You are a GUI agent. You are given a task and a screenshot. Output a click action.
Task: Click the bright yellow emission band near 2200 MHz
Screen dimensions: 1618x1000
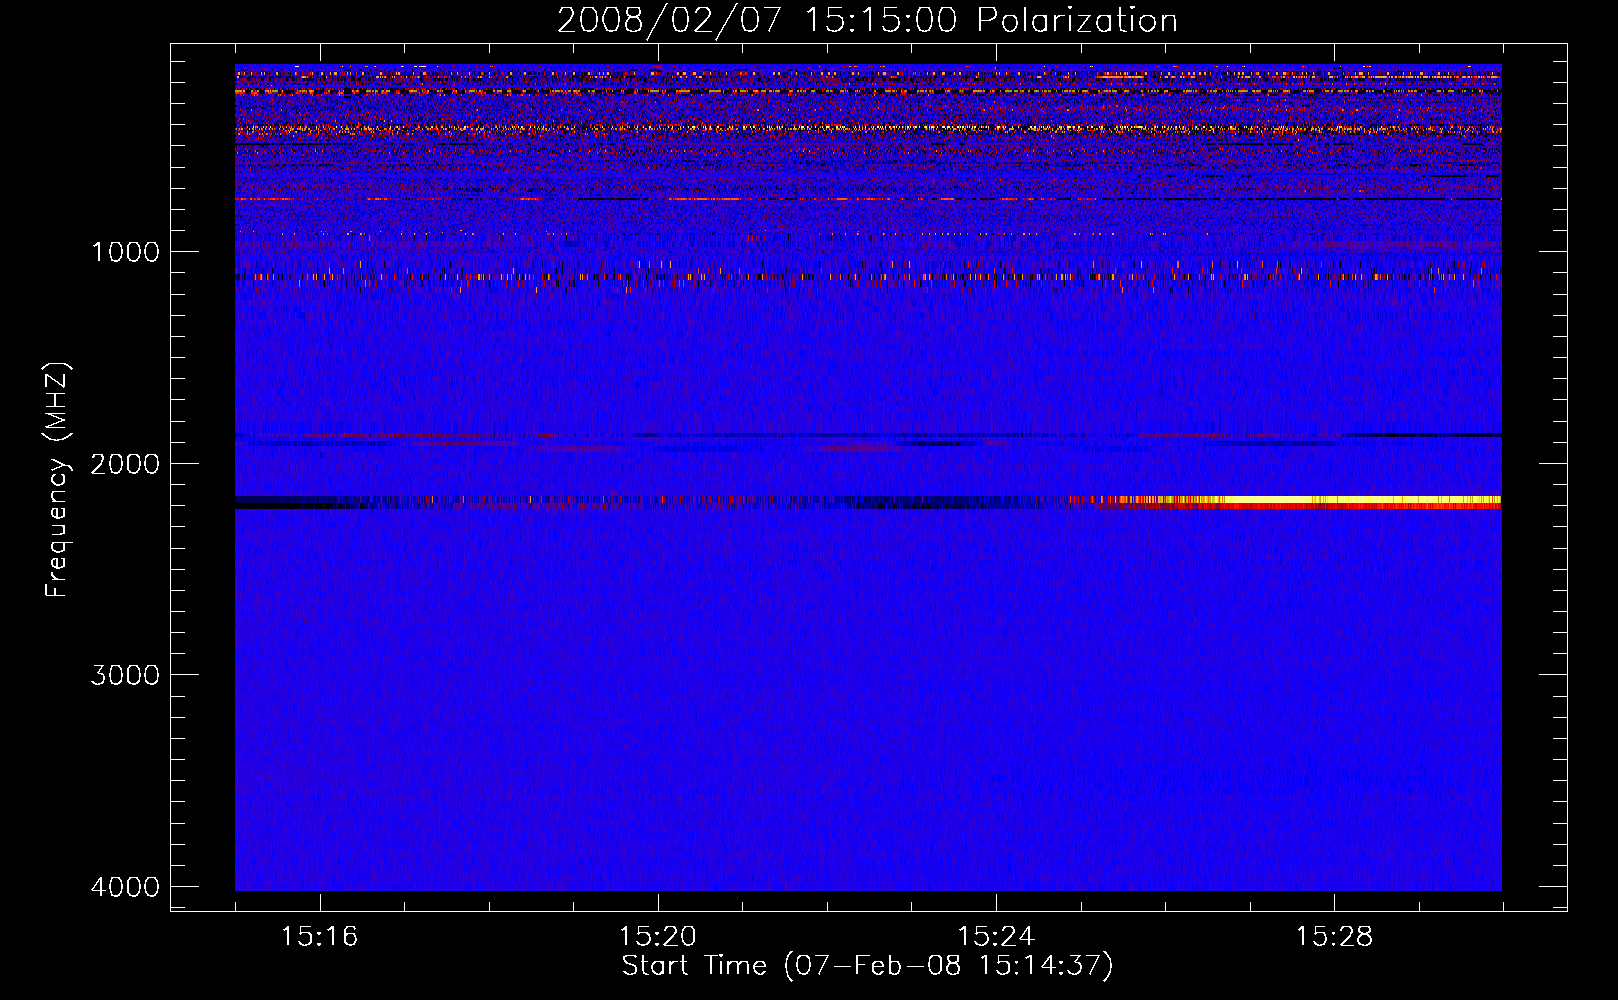(1360, 501)
